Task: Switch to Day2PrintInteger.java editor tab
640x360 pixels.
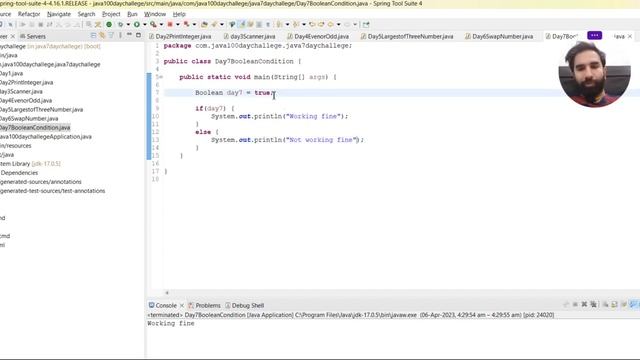Action: tap(180, 36)
